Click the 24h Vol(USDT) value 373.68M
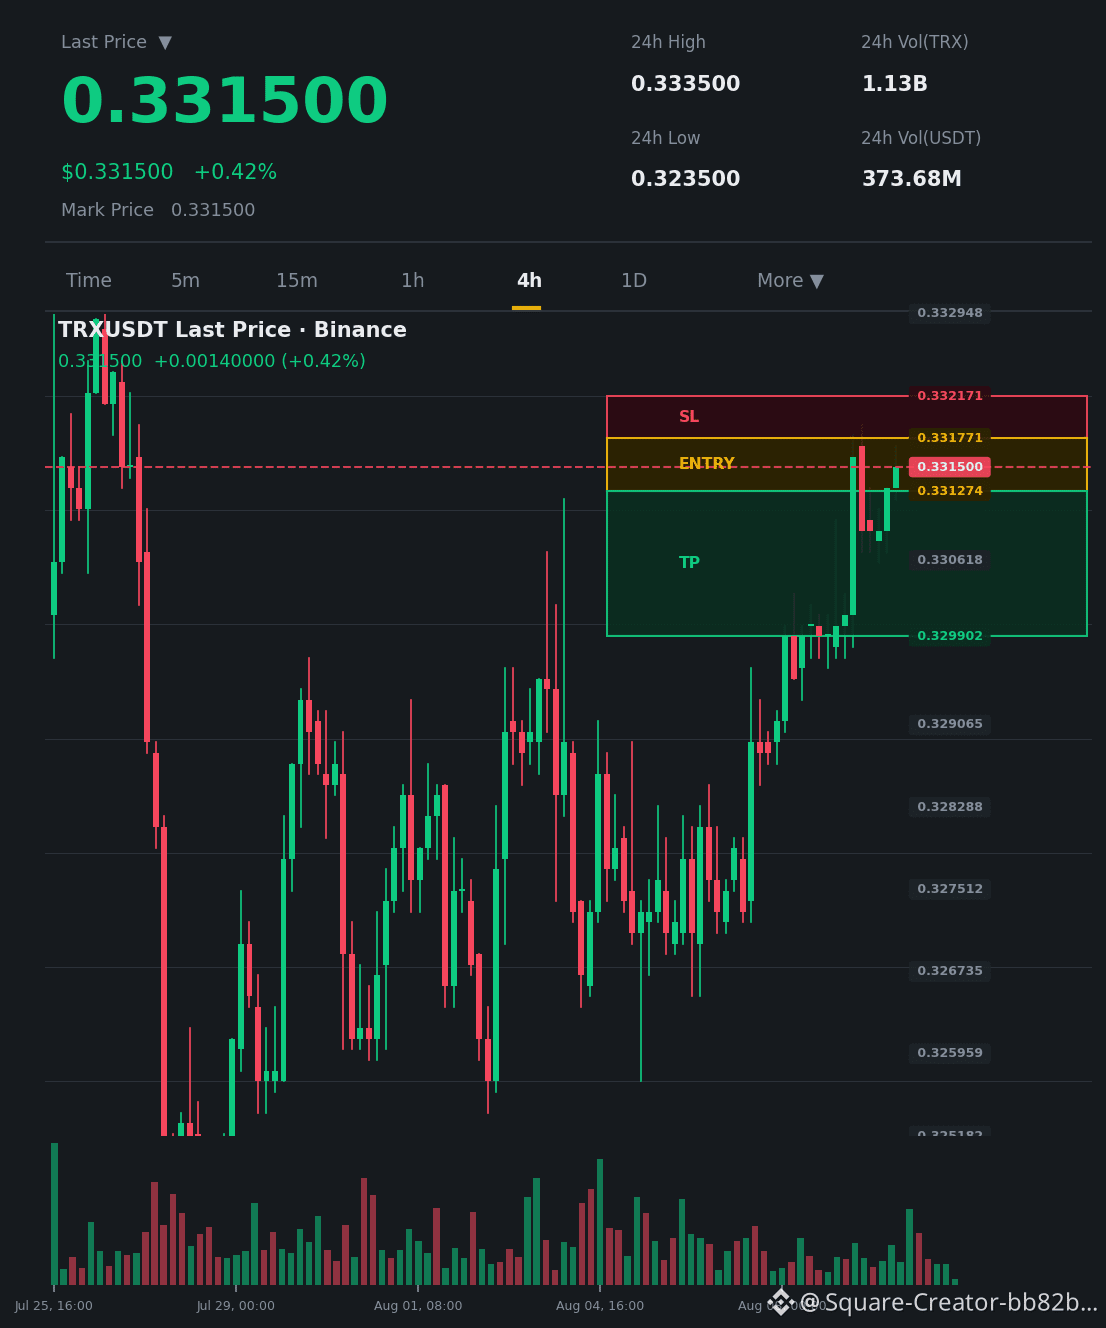1106x1328 pixels. [912, 180]
